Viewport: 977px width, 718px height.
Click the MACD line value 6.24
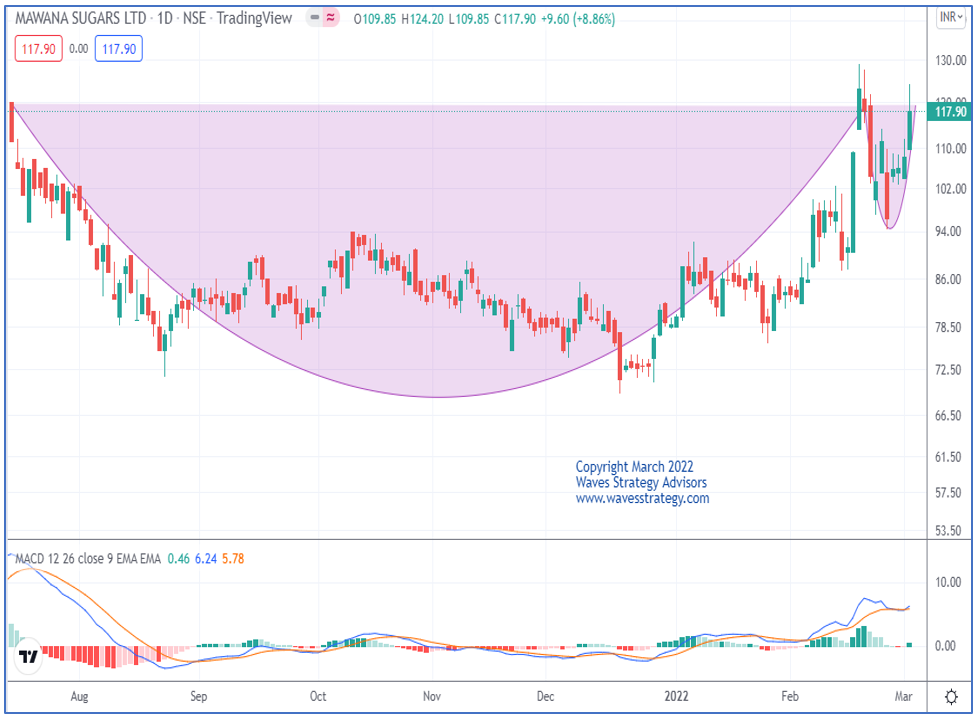click(206, 558)
